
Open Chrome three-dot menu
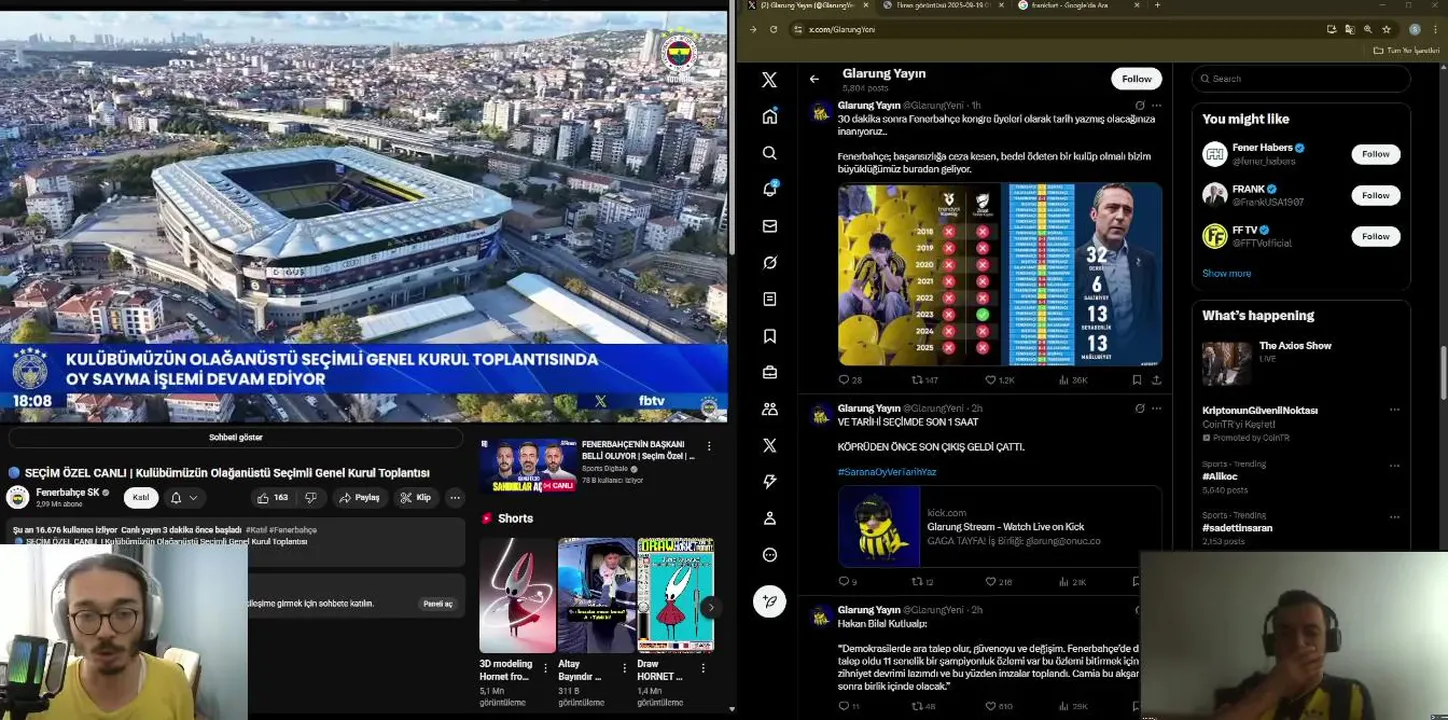tap(1435, 29)
